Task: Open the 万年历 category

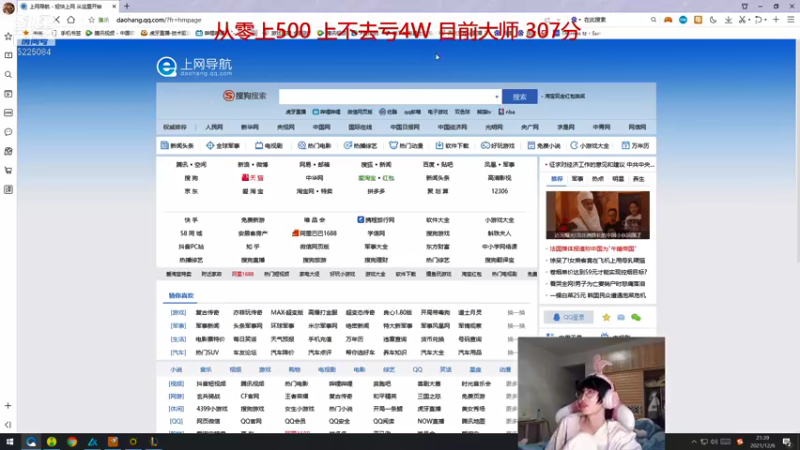Action: pos(635,145)
